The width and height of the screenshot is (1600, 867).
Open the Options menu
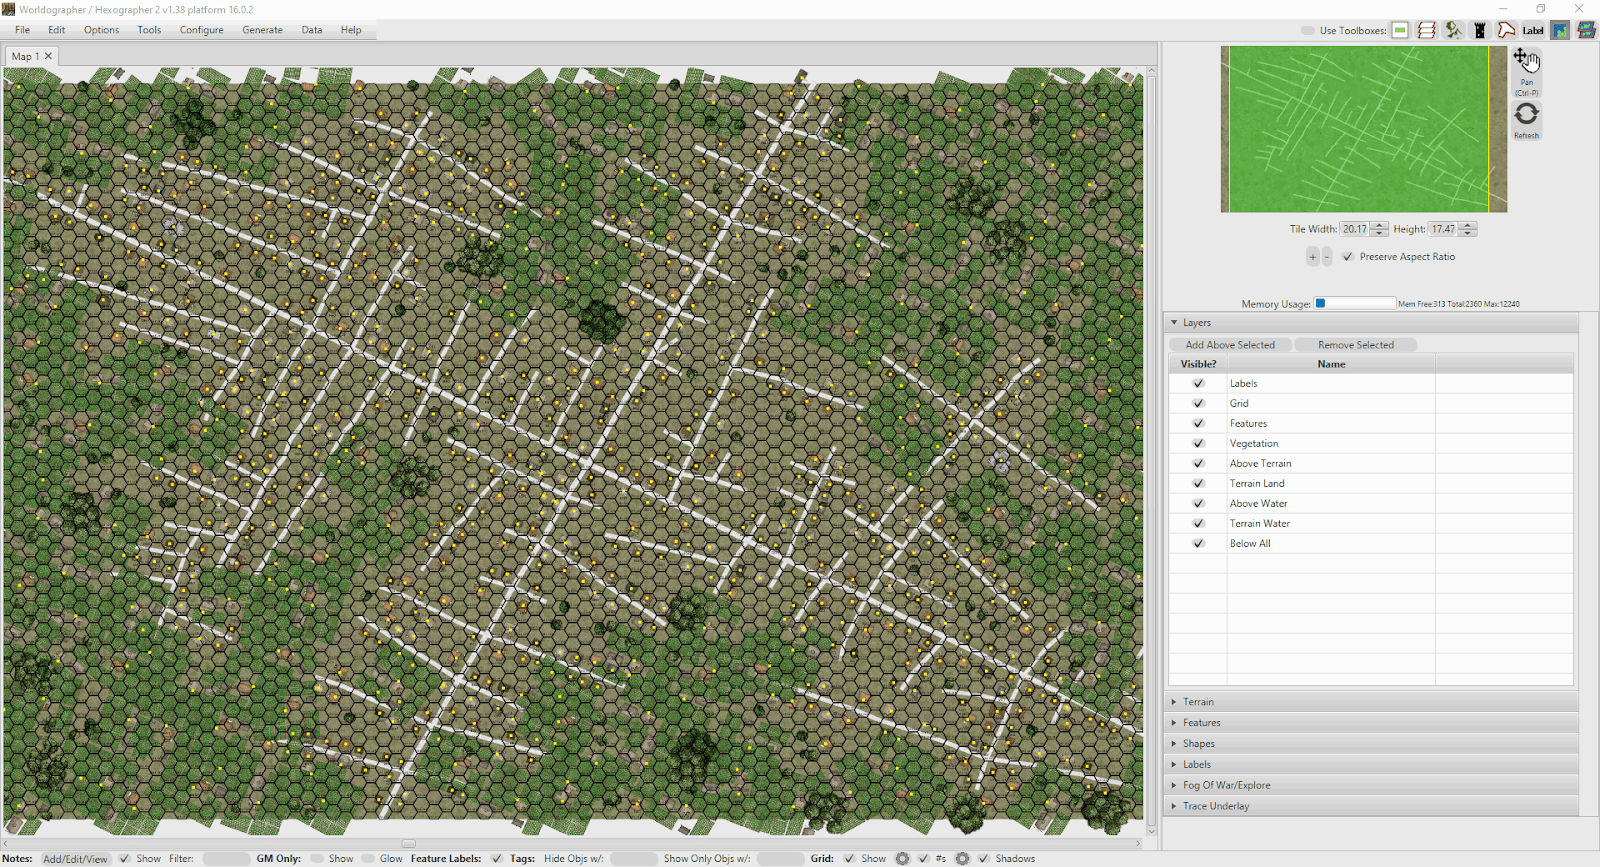point(101,30)
